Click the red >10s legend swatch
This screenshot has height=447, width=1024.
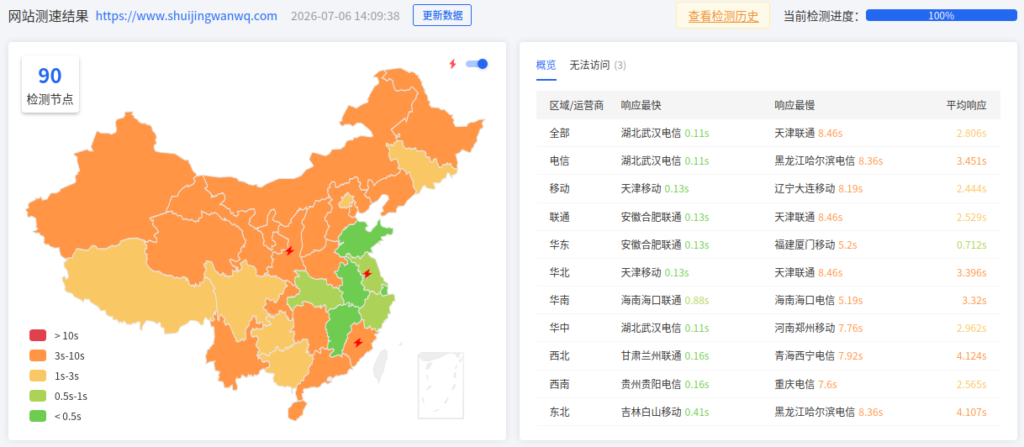coord(38,335)
